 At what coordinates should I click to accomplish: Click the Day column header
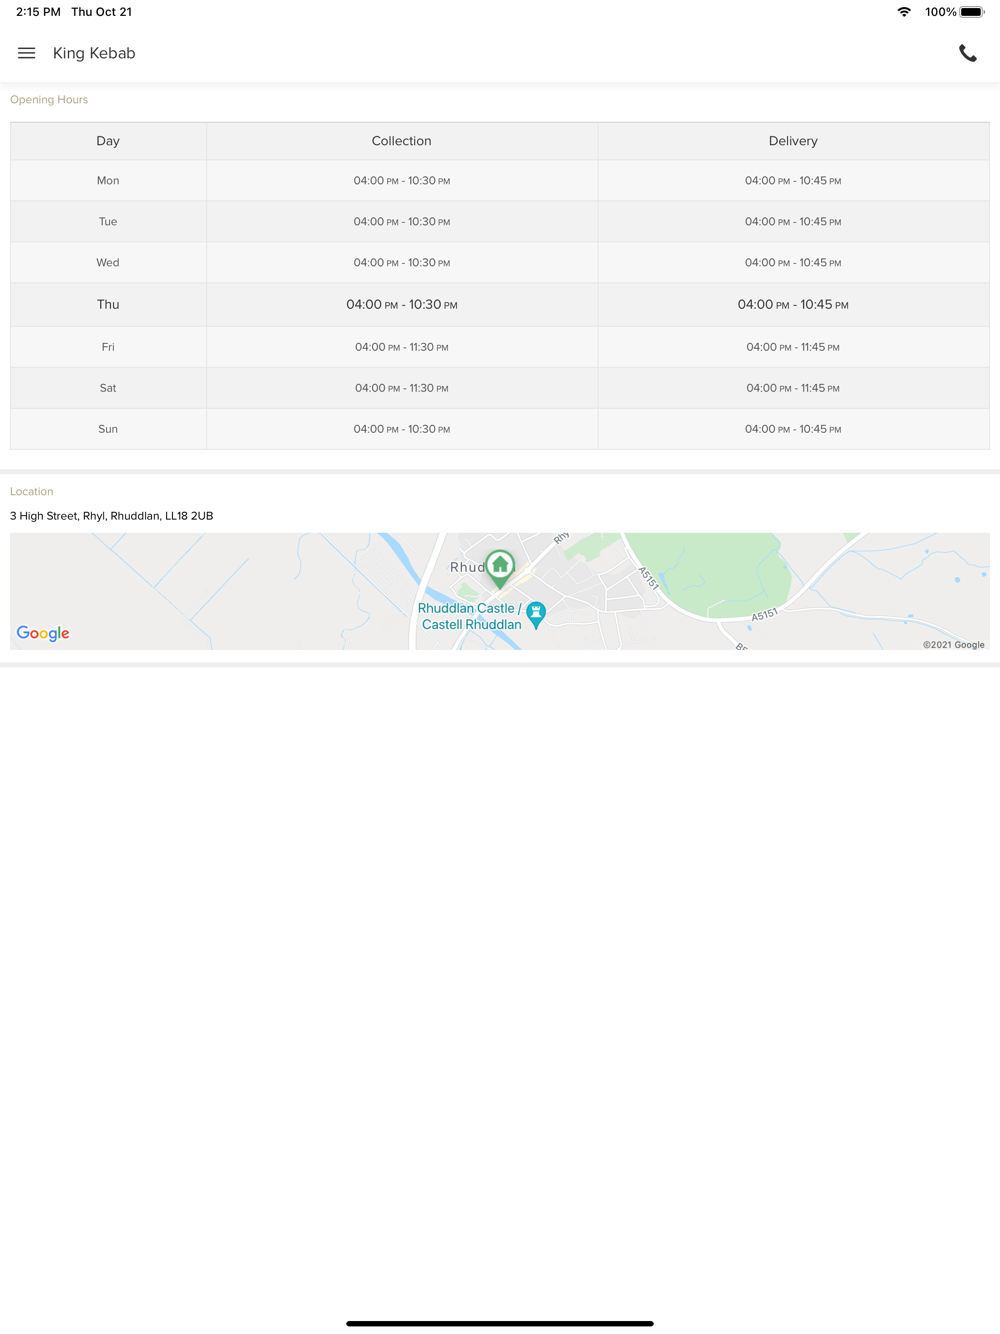click(x=108, y=141)
